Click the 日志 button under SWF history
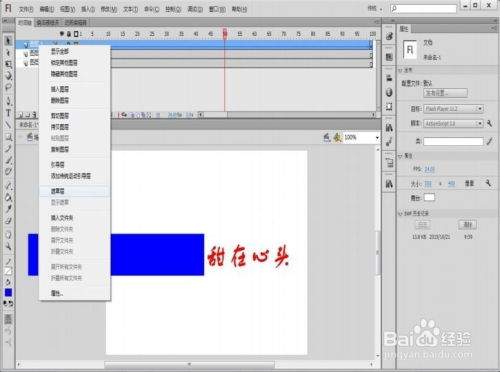This screenshot has height=372, width=500. point(422,225)
